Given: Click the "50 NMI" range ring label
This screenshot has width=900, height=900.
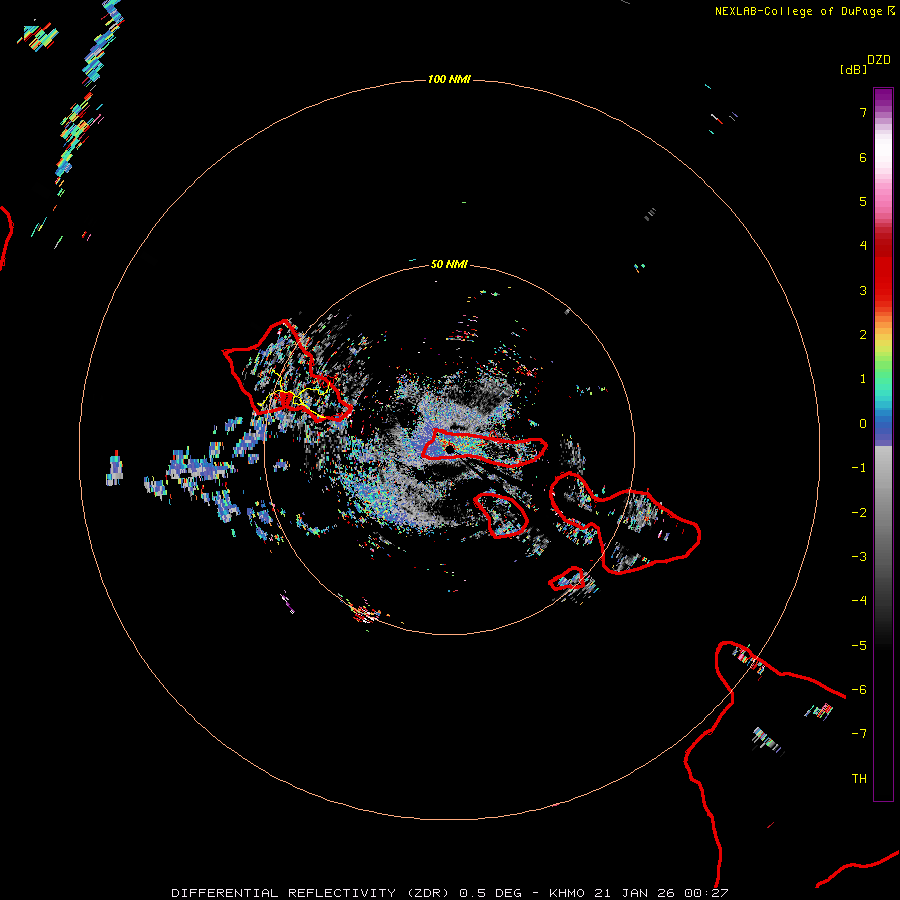Looking at the screenshot, I should click(x=449, y=264).
